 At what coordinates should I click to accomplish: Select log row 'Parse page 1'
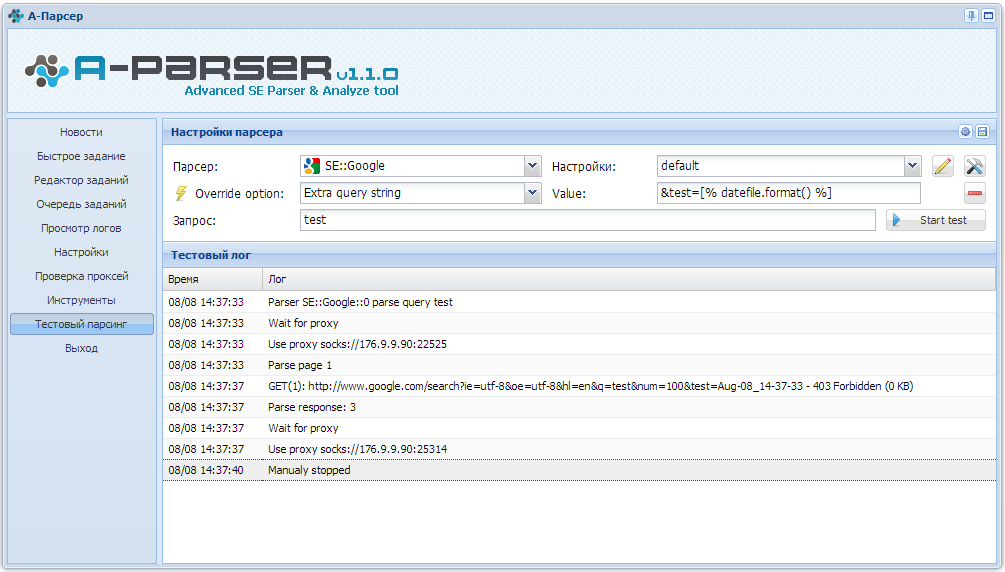click(x=579, y=366)
